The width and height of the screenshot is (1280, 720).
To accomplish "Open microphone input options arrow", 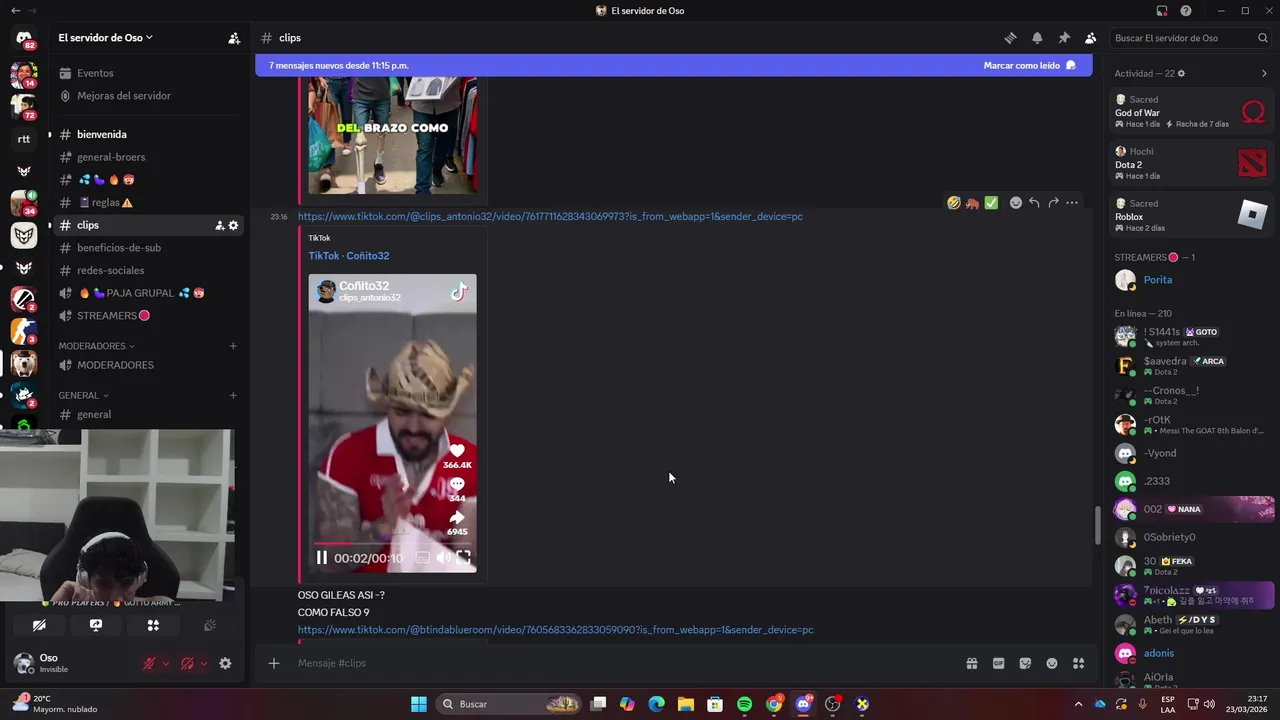I will [166, 663].
